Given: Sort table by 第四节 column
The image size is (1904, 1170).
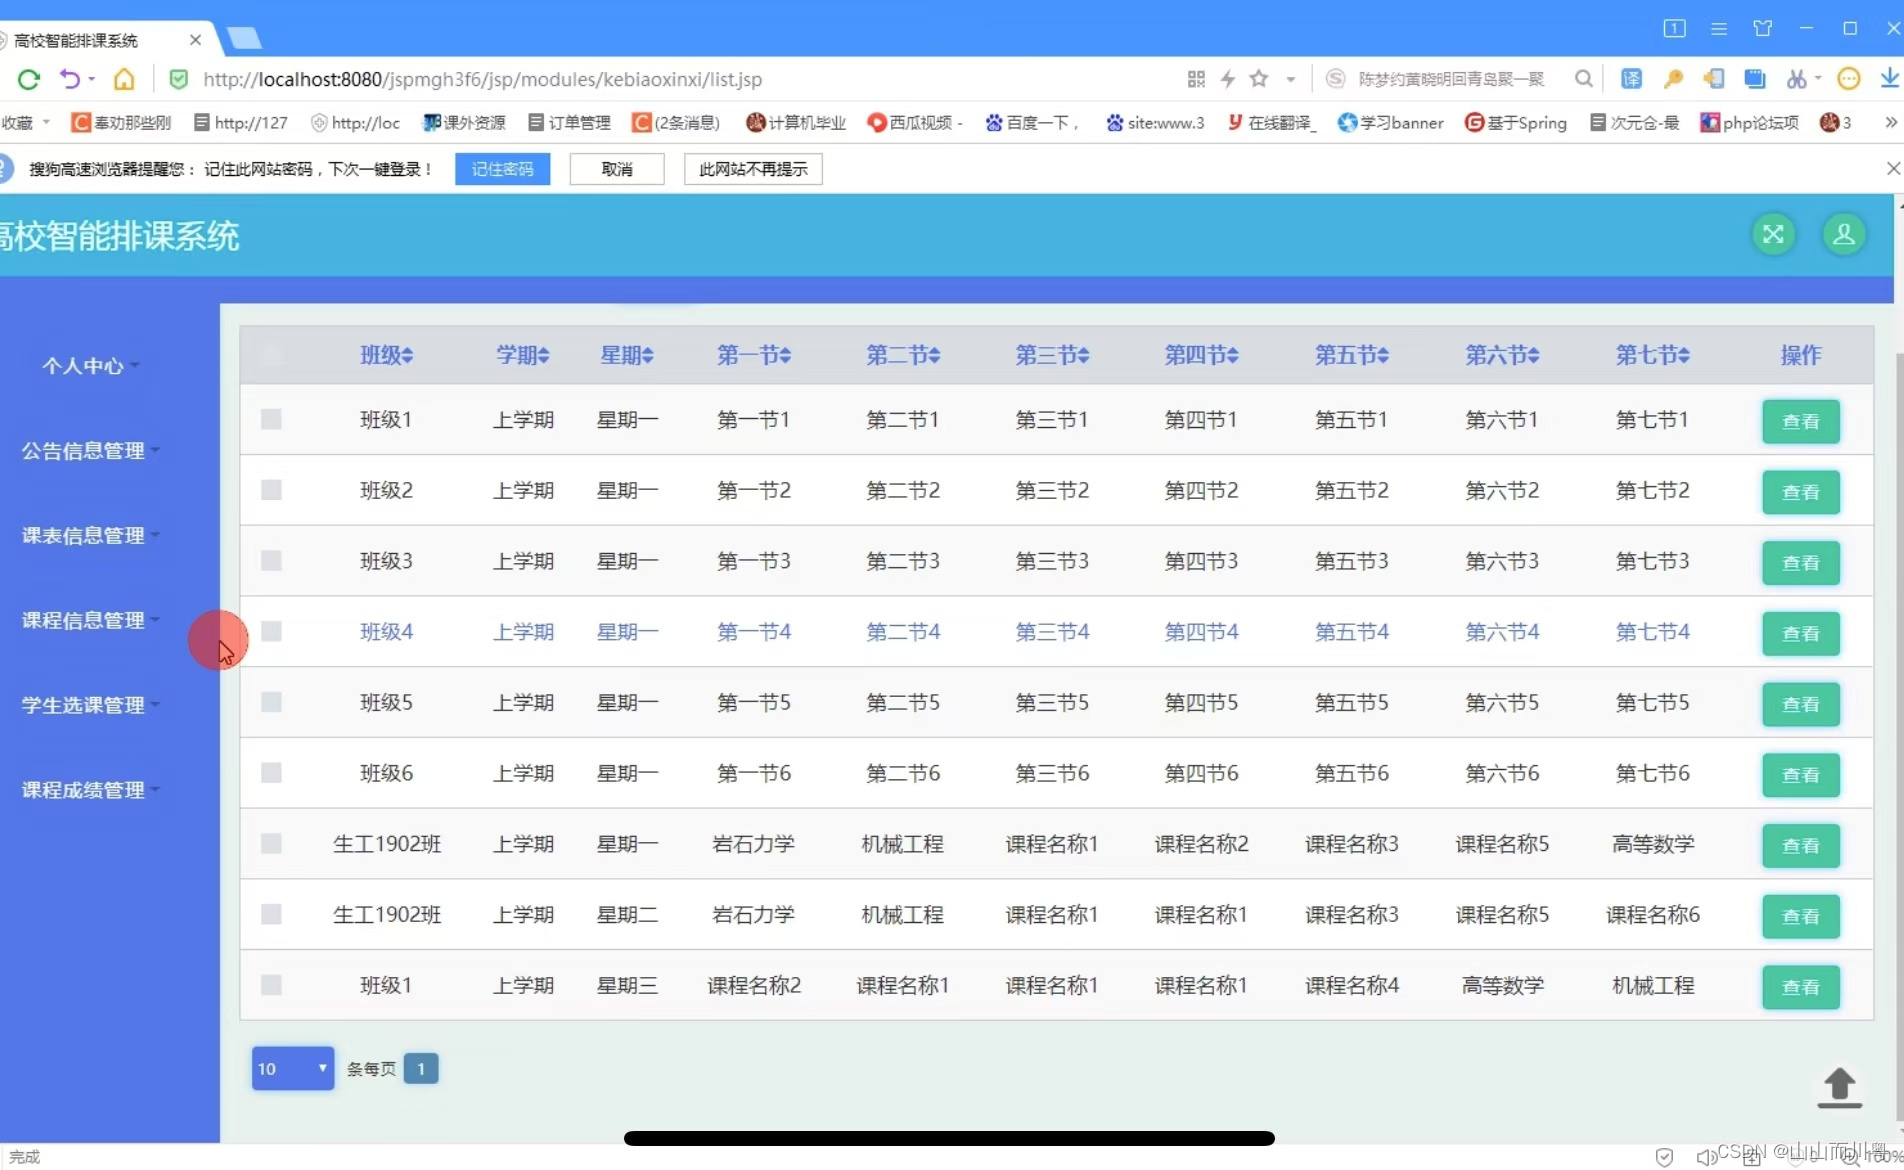Looking at the screenshot, I should click(1202, 355).
